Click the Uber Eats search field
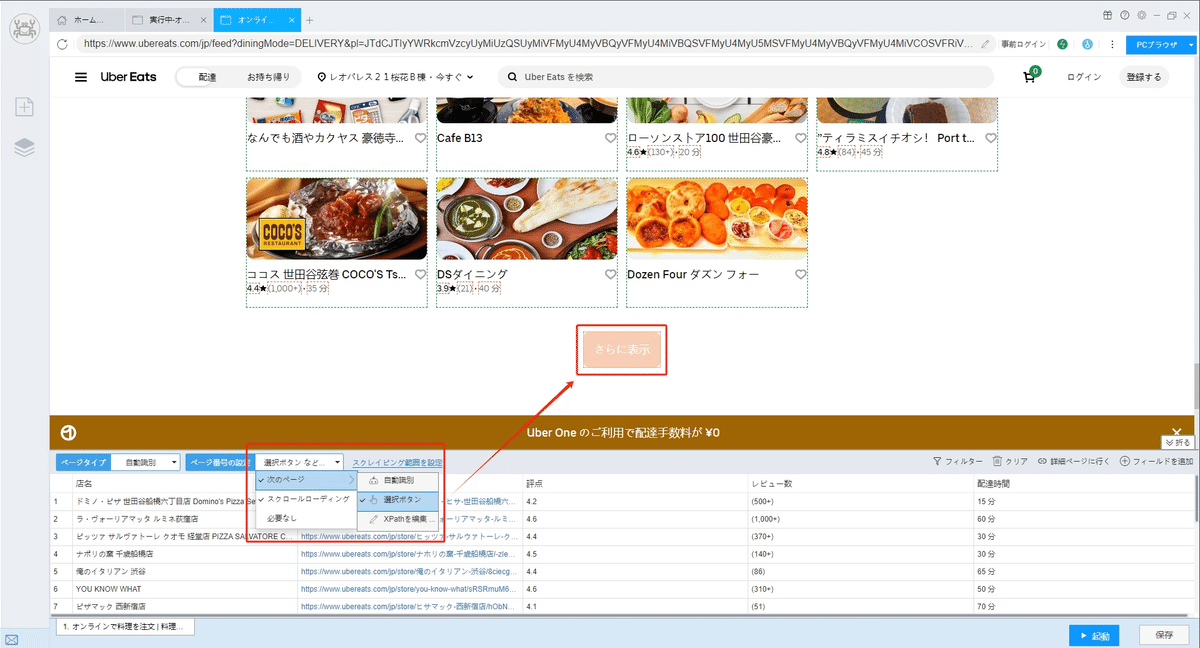Image resolution: width=1200 pixels, height=648 pixels. coord(745,77)
